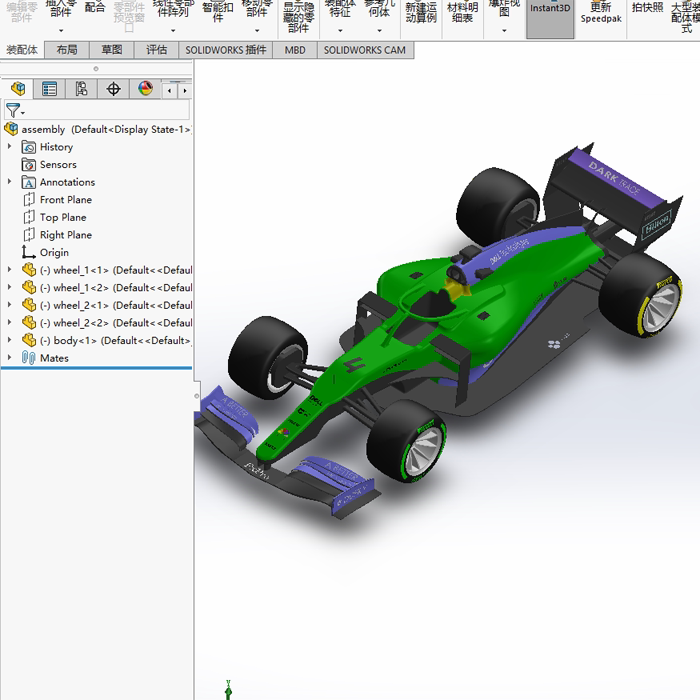Click the Origin icon in the tree

coord(29,252)
